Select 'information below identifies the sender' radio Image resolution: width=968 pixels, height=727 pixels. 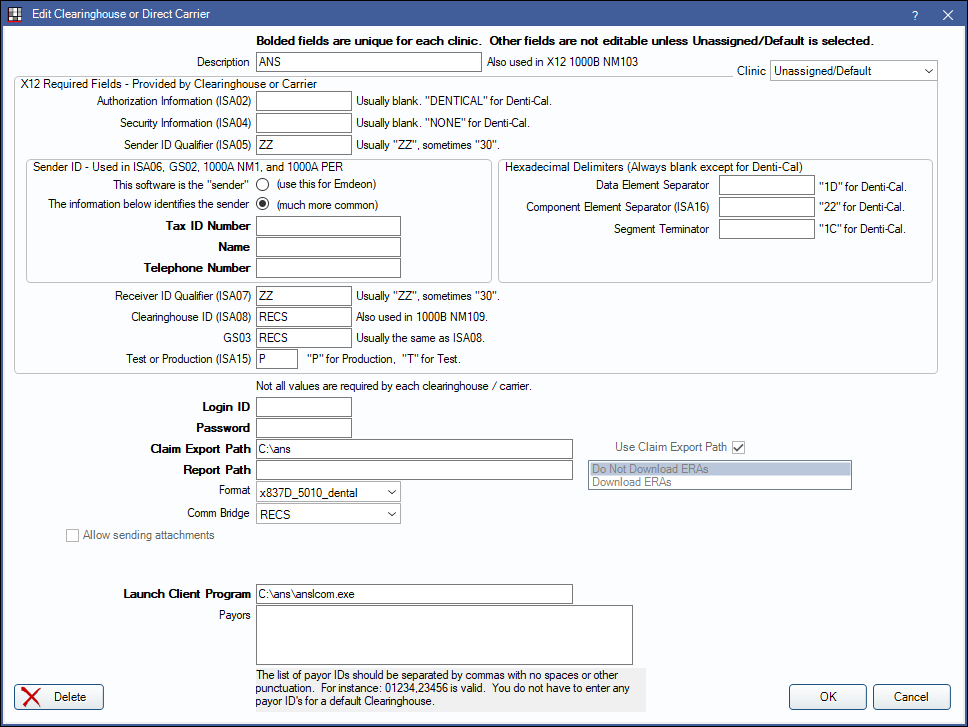tap(263, 204)
